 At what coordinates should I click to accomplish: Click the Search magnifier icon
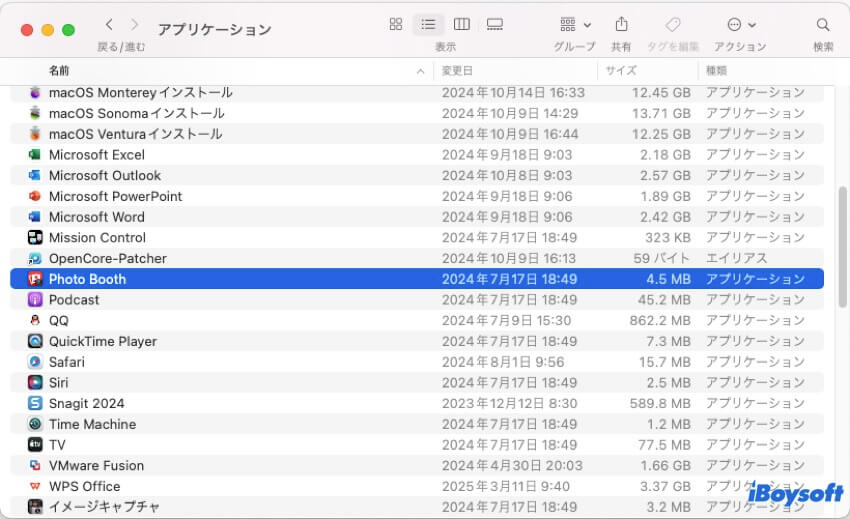822,24
